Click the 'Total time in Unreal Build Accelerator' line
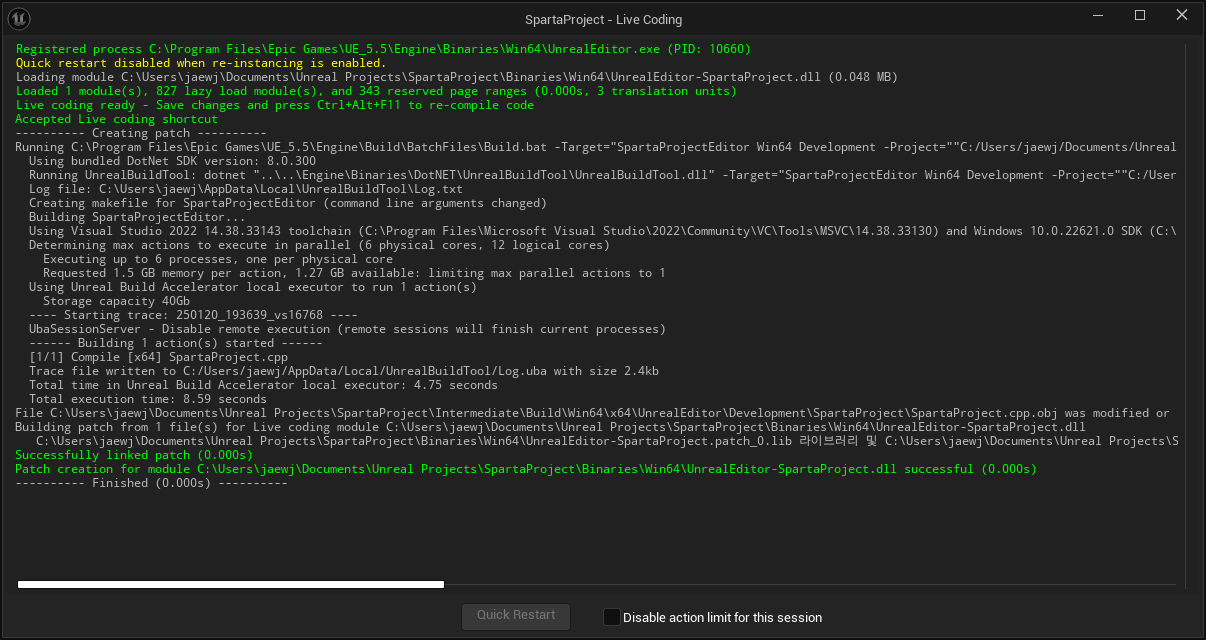This screenshot has width=1206, height=640. 263,385
